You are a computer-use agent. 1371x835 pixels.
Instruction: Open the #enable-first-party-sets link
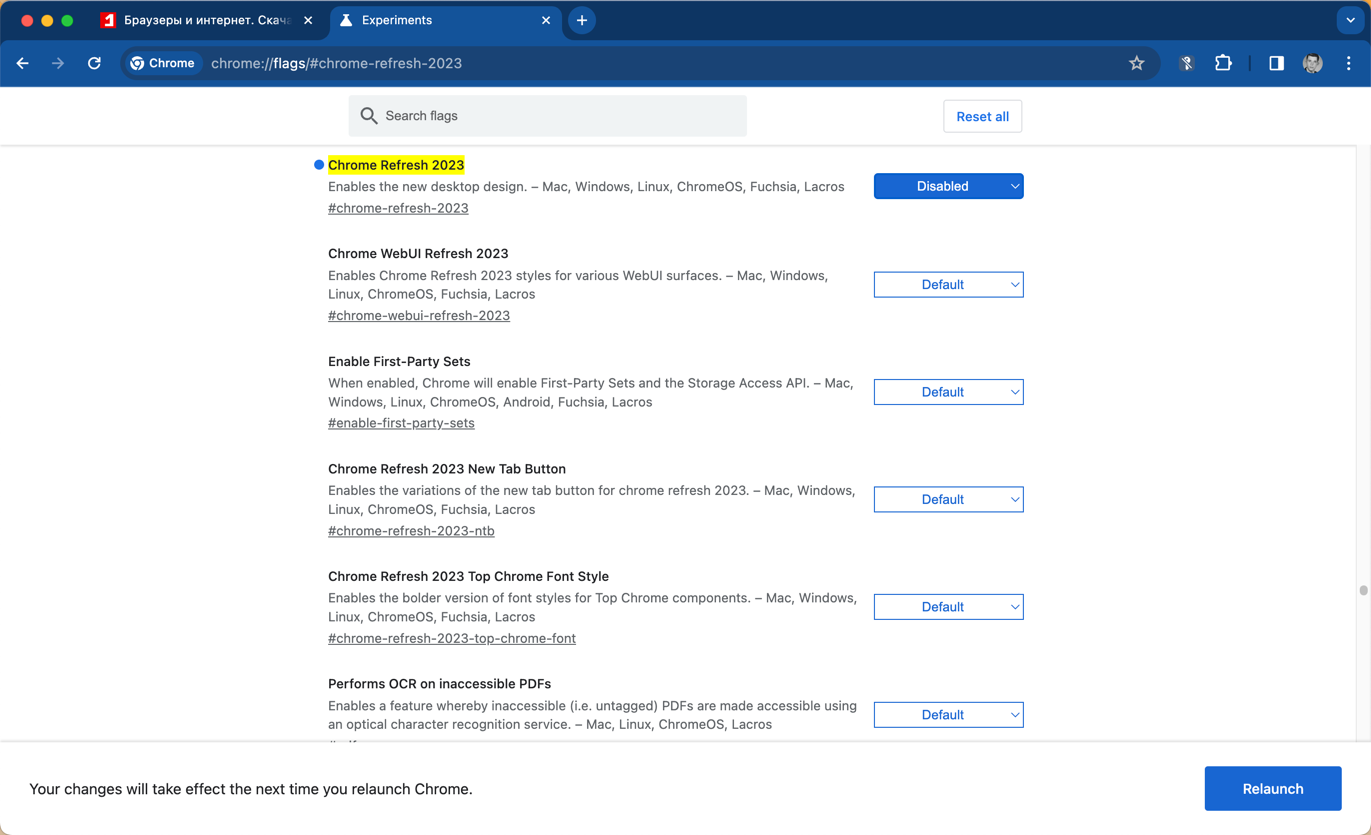(x=401, y=423)
